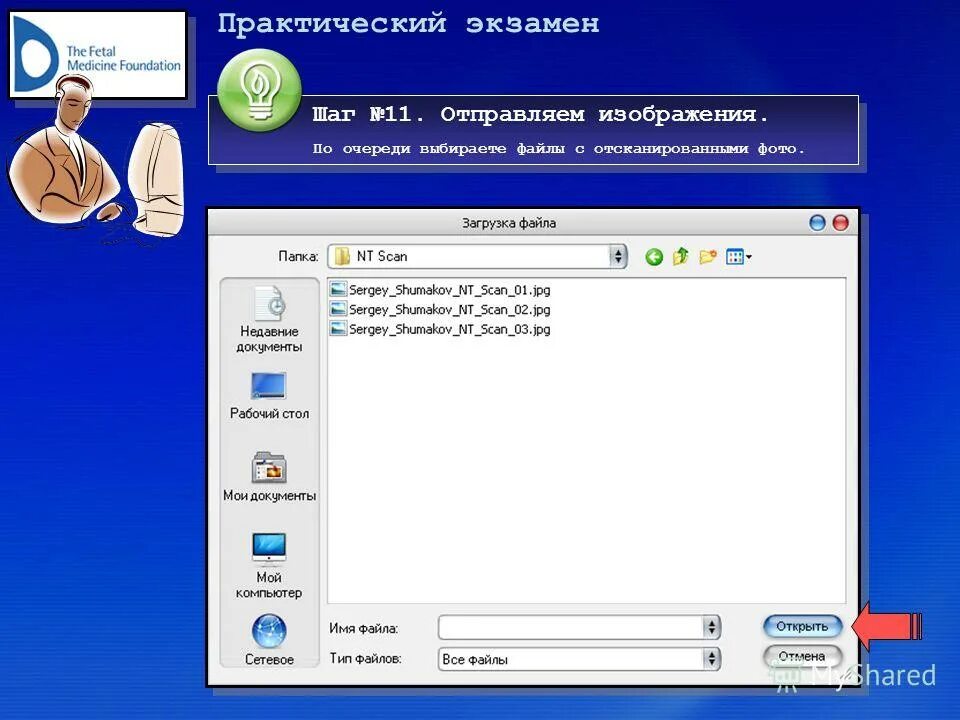The height and width of the screenshot is (720, 960).
Task: Expand the Папка folder dropdown
Action: click(618, 257)
